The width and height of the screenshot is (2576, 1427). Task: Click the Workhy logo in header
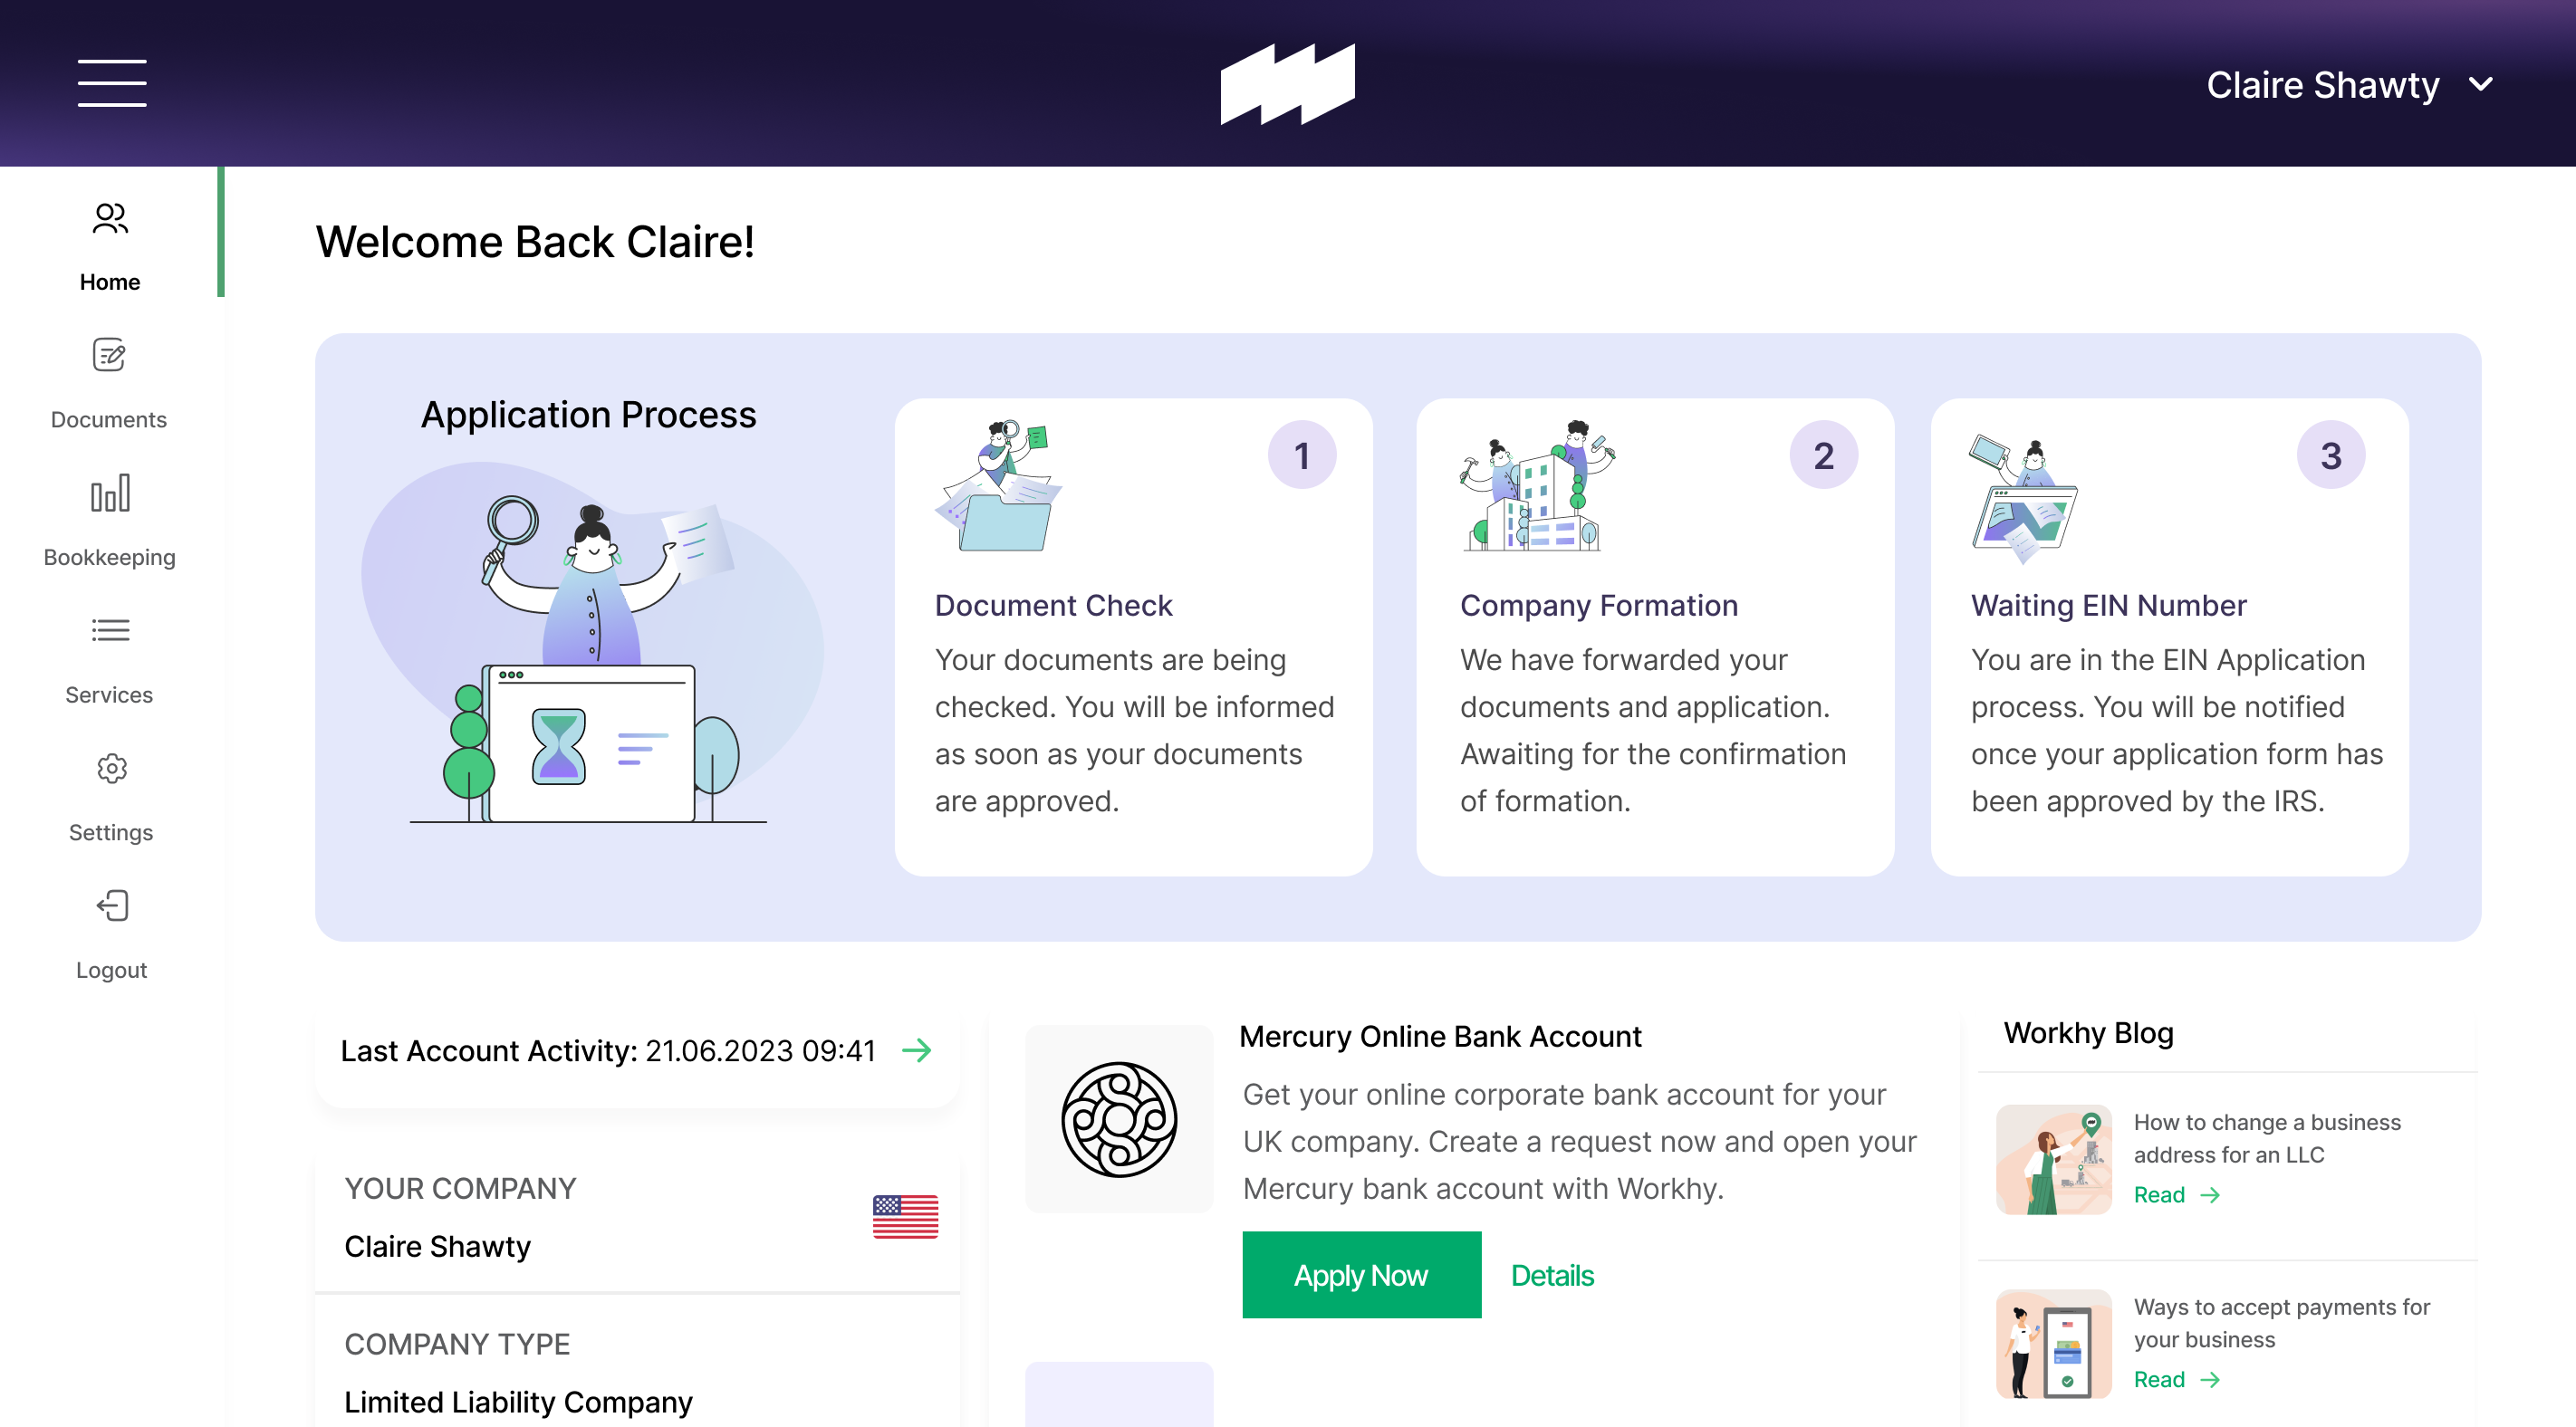1287,84
